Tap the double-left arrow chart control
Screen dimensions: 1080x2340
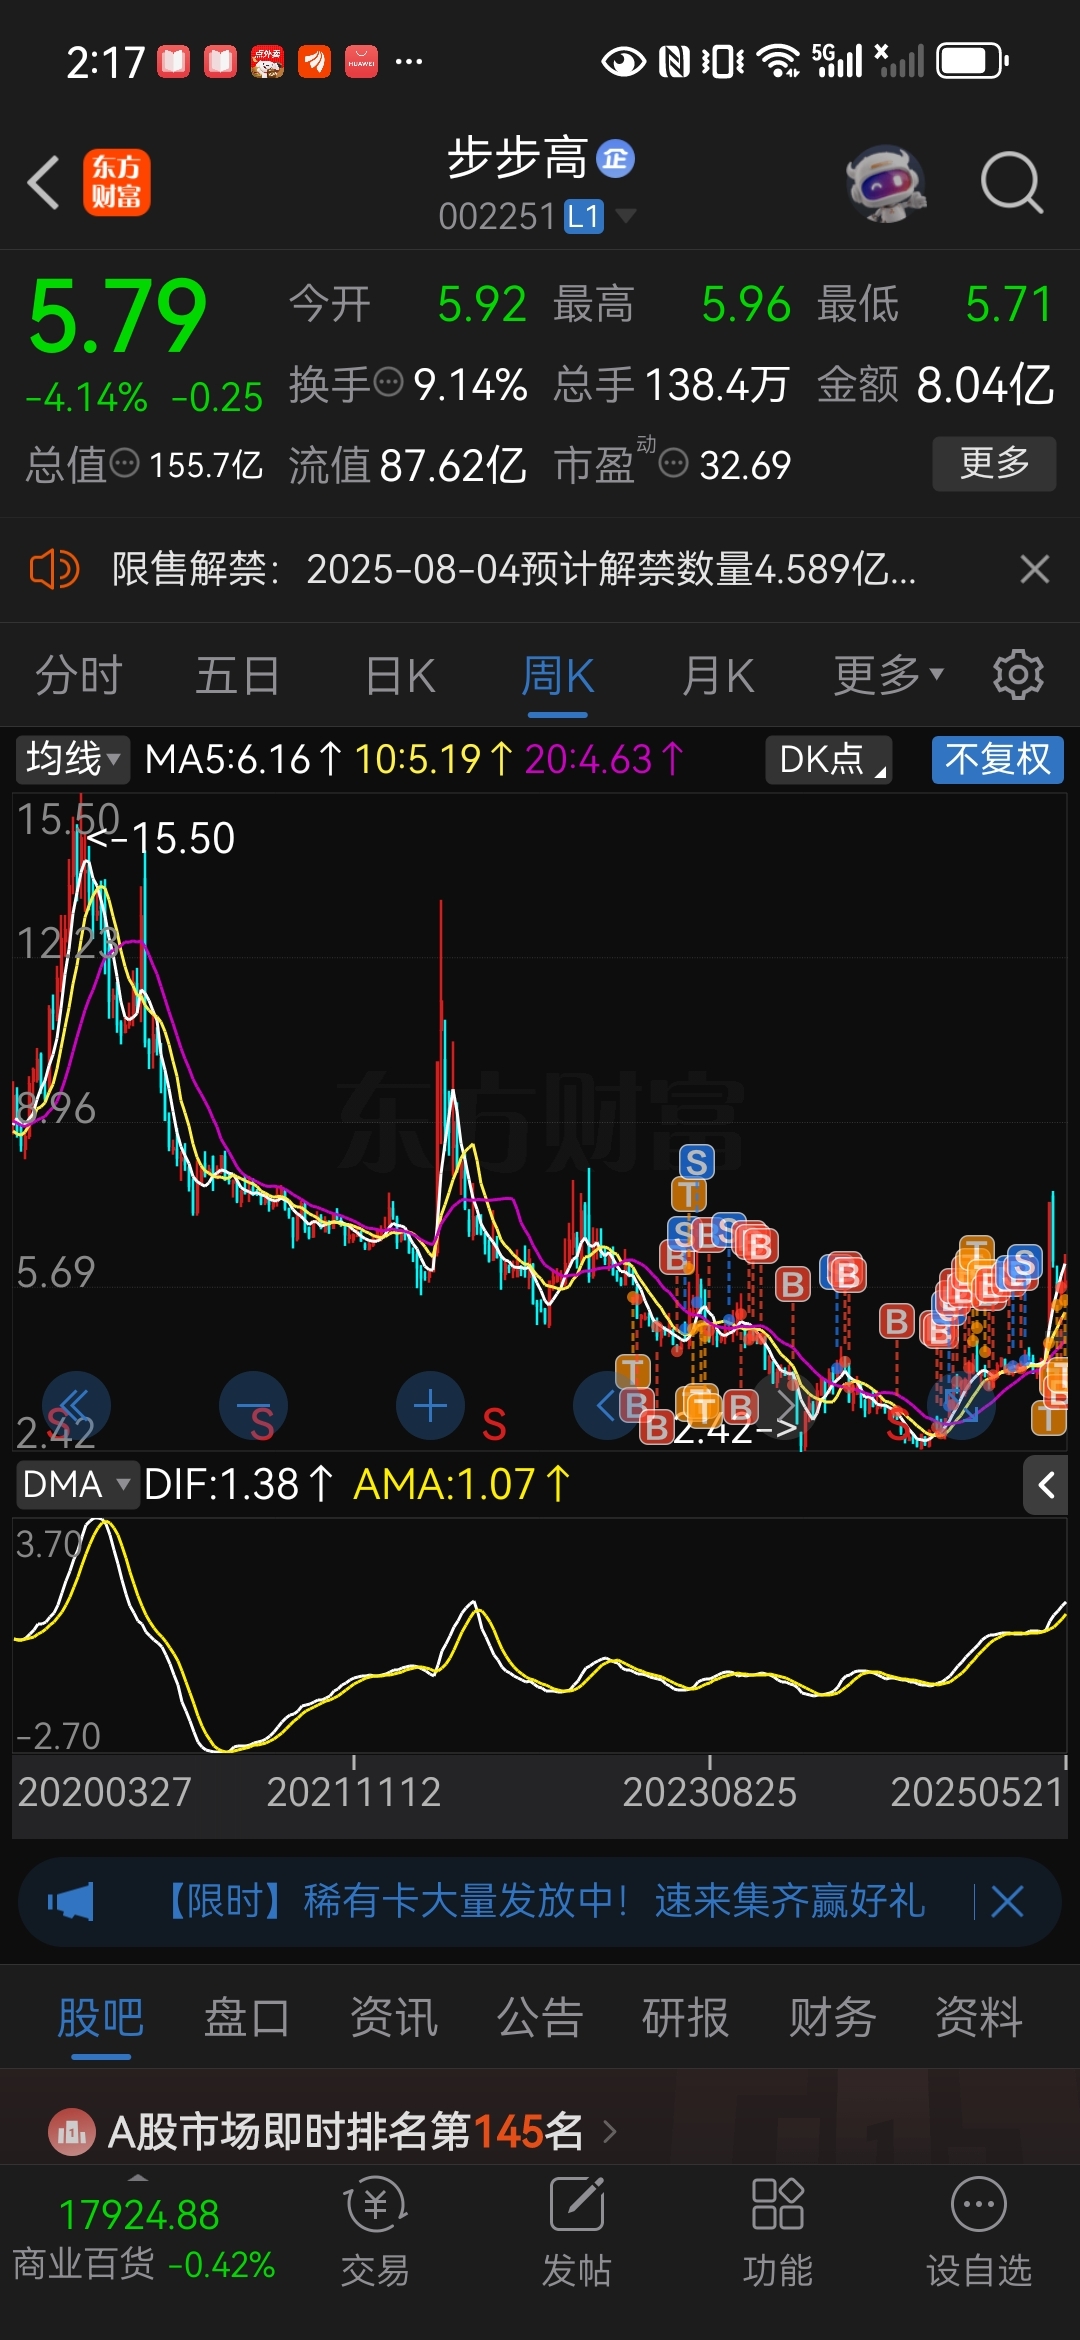[x=76, y=1405]
